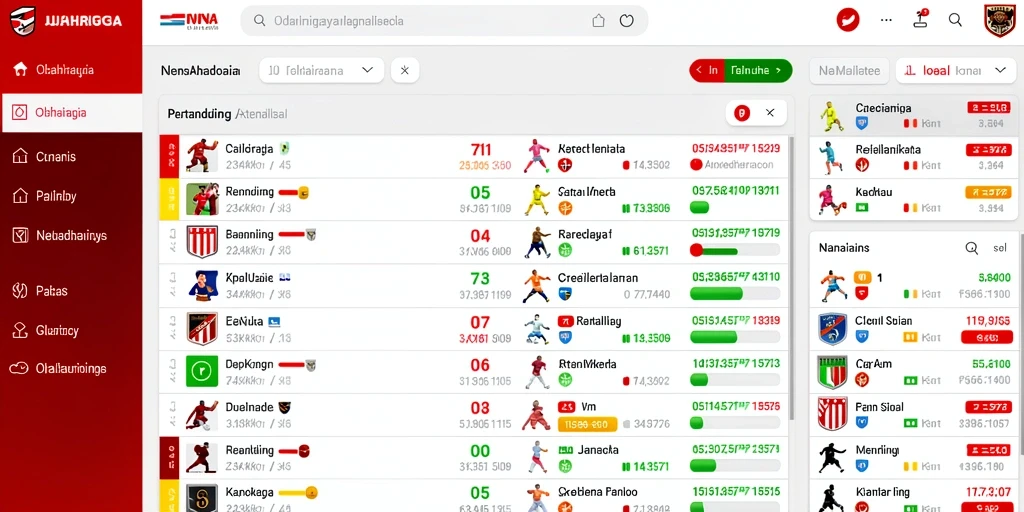Click the red round checkmark icon at top
Image resolution: width=1024 pixels, height=512 pixels.
click(x=848, y=20)
